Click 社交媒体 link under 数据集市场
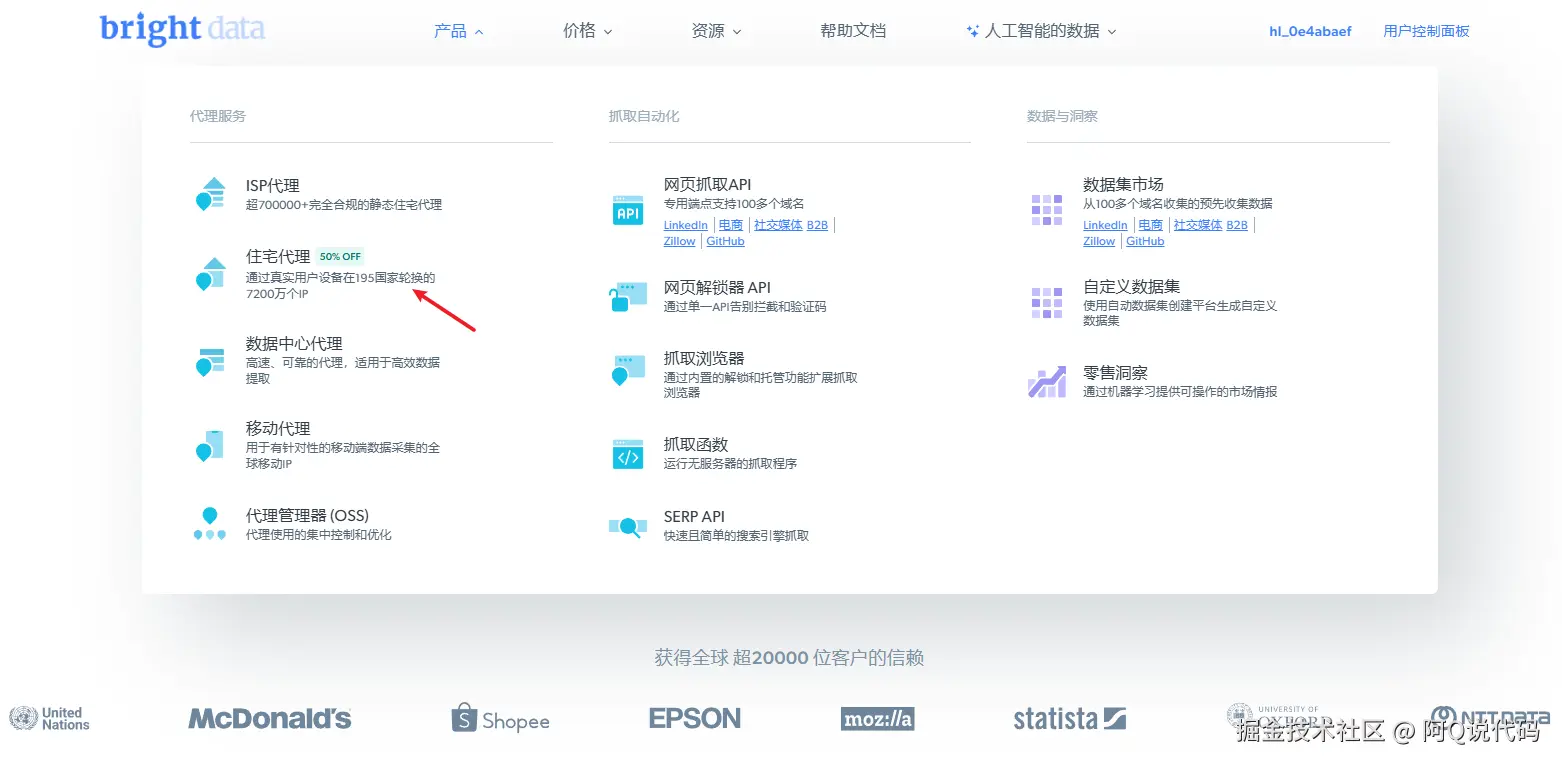The height and width of the screenshot is (766, 1562). tap(1198, 225)
